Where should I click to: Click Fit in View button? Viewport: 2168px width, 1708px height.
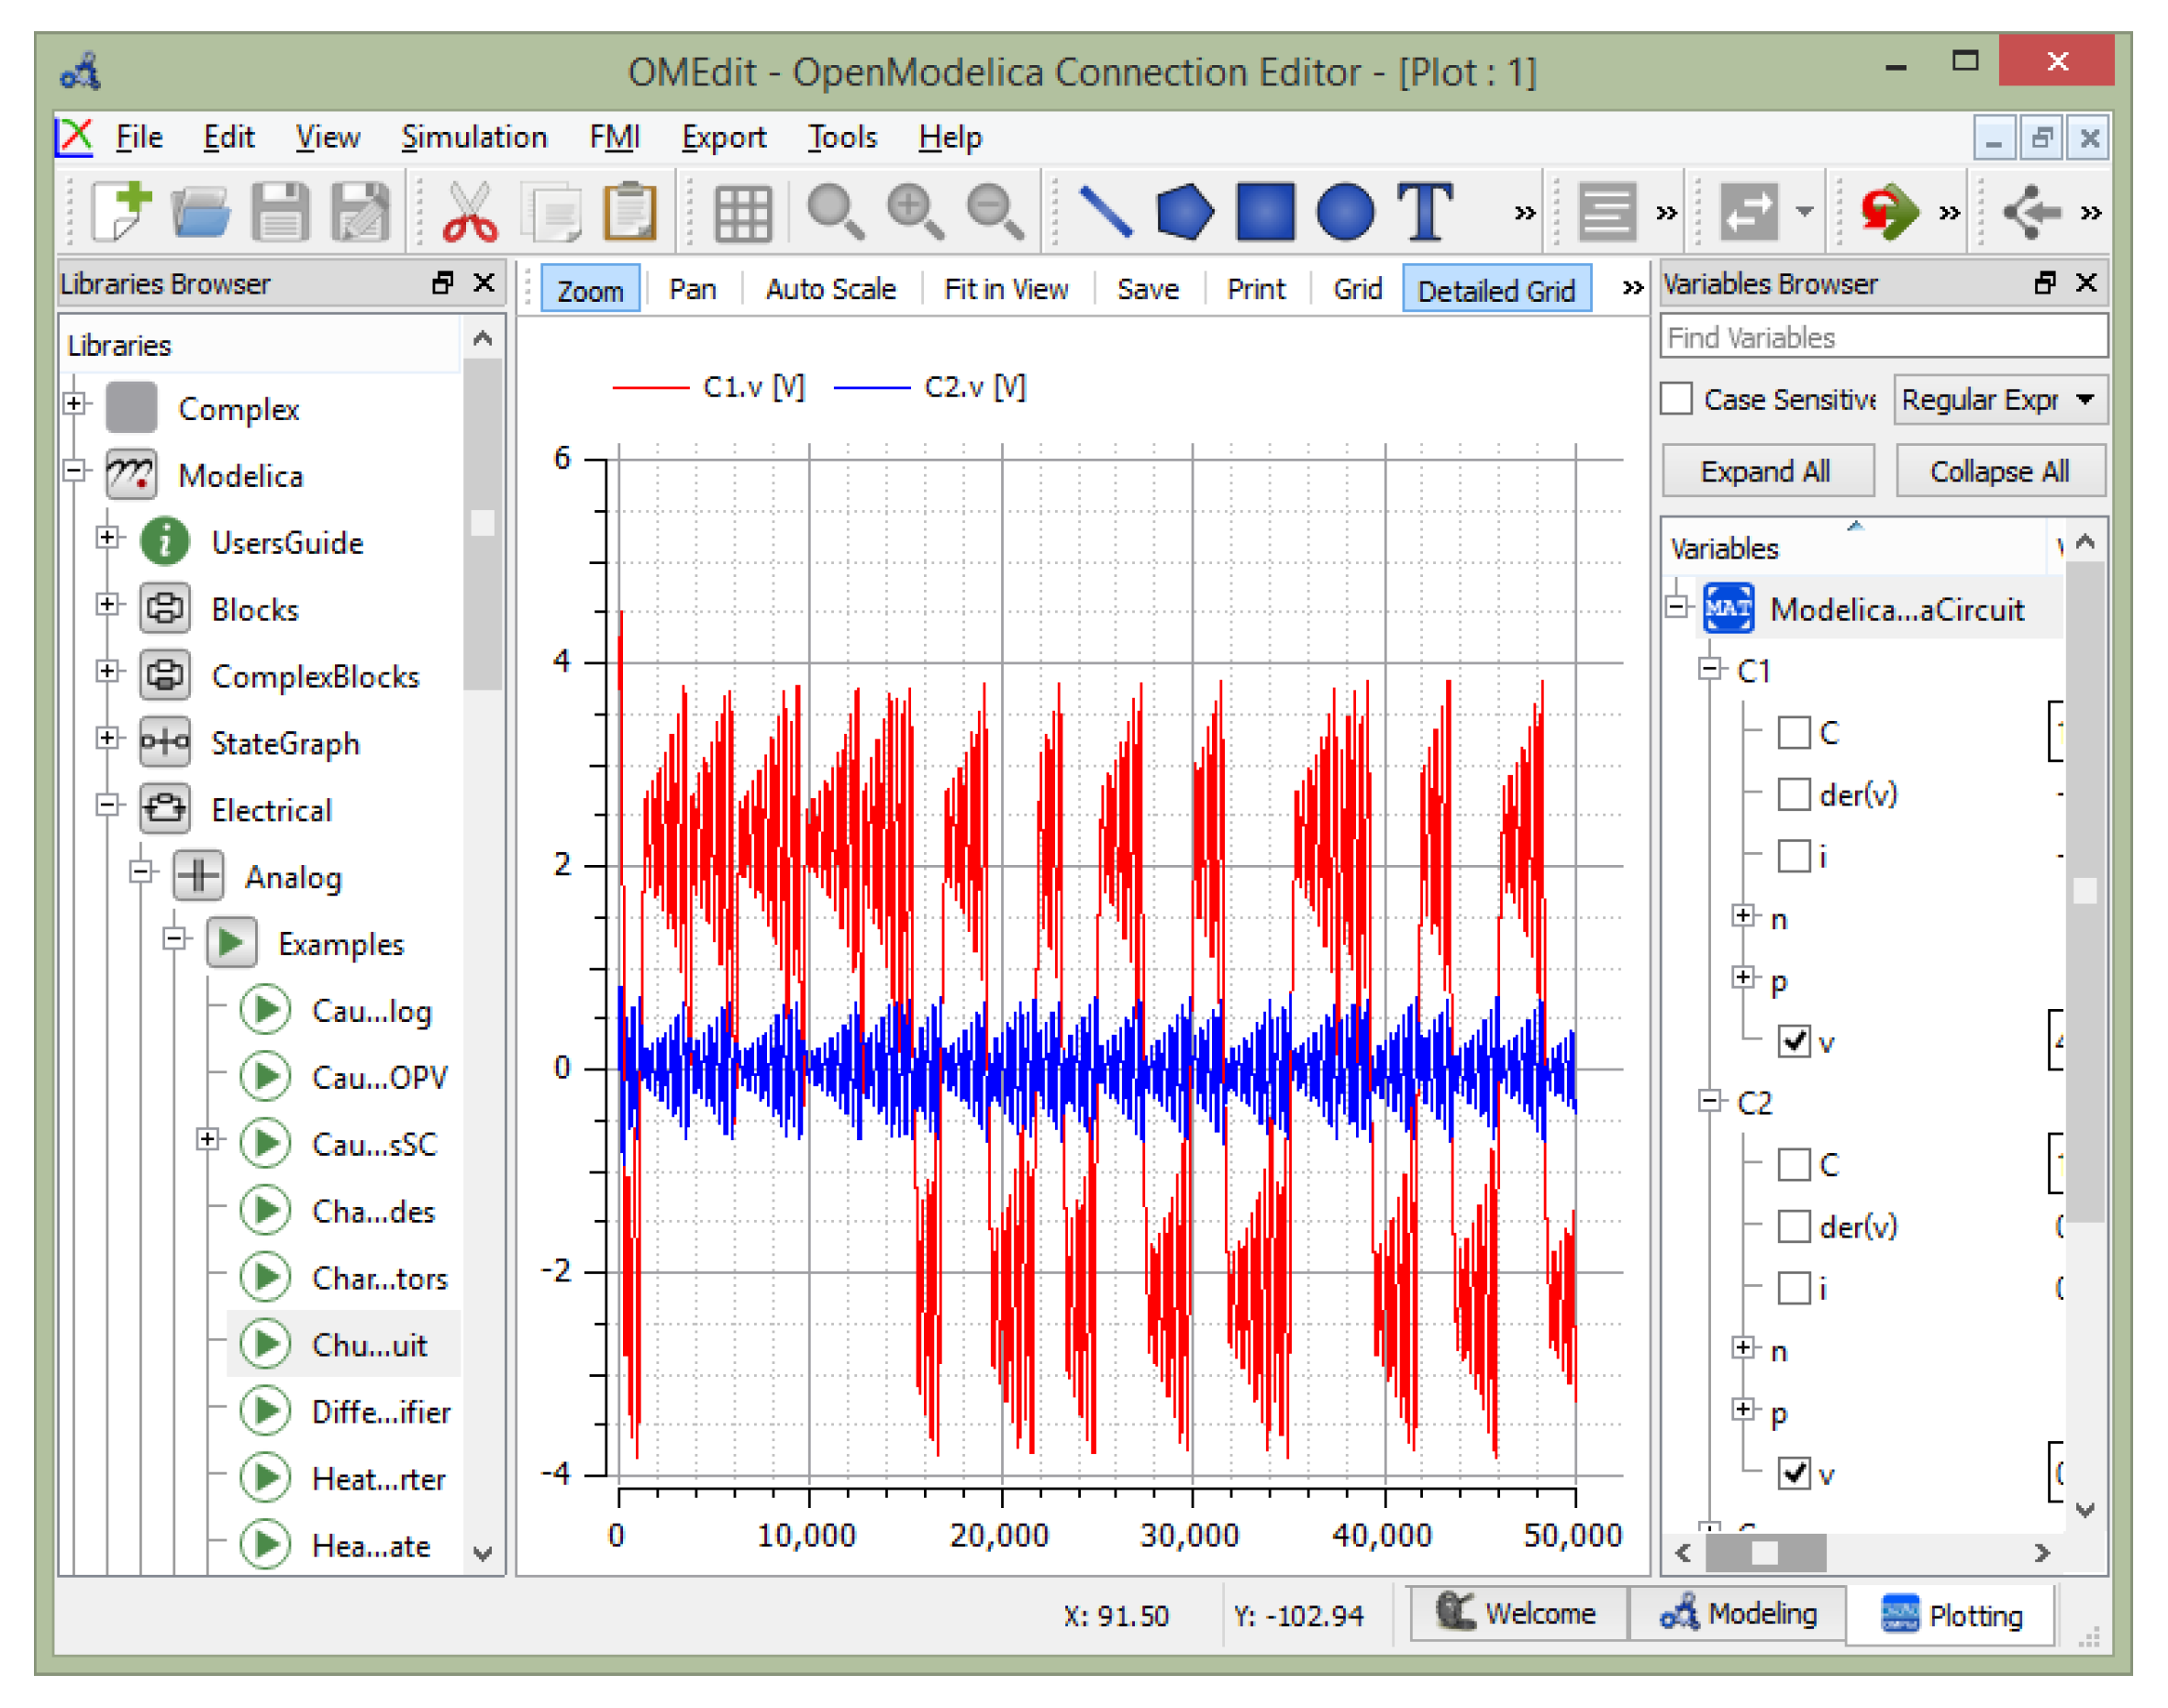point(1007,290)
